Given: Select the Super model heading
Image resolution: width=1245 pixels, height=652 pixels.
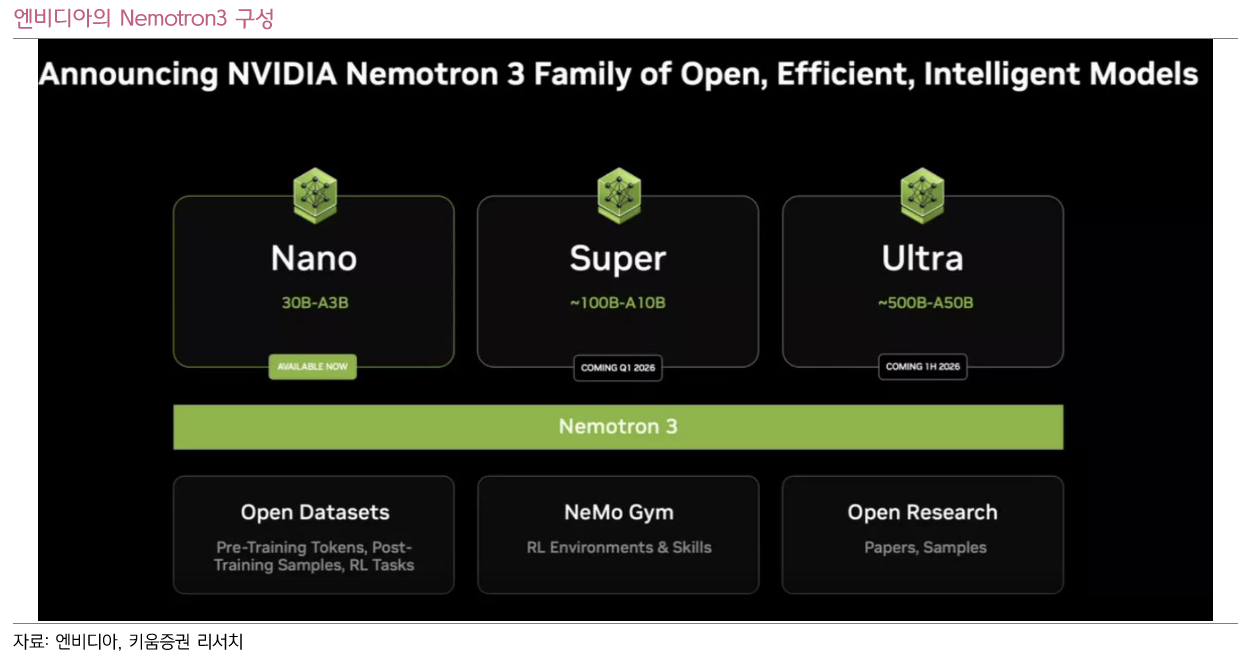Looking at the screenshot, I should (x=618, y=259).
